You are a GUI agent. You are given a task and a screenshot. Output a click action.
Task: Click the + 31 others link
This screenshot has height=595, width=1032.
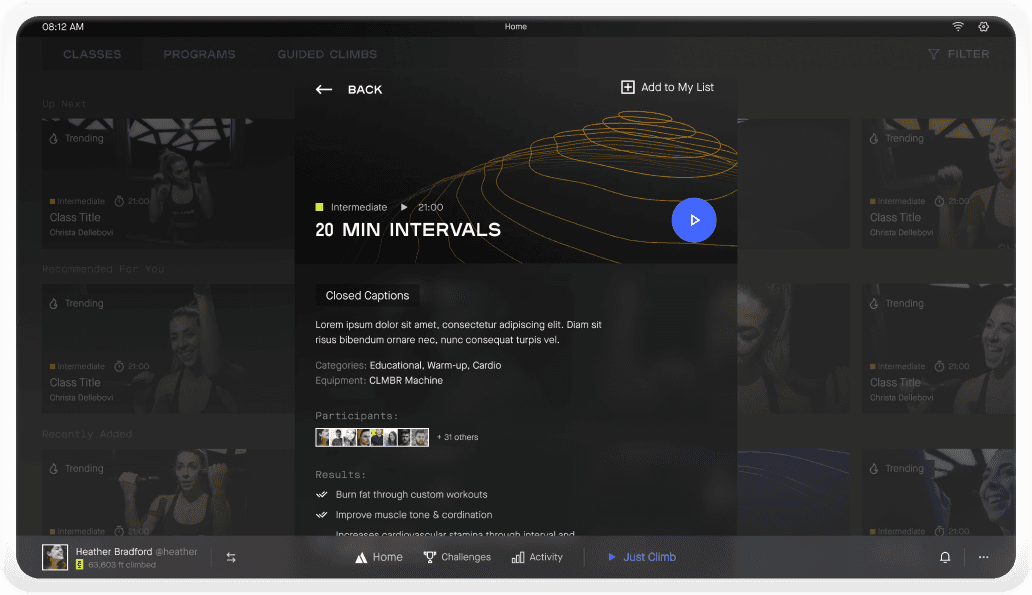click(457, 437)
